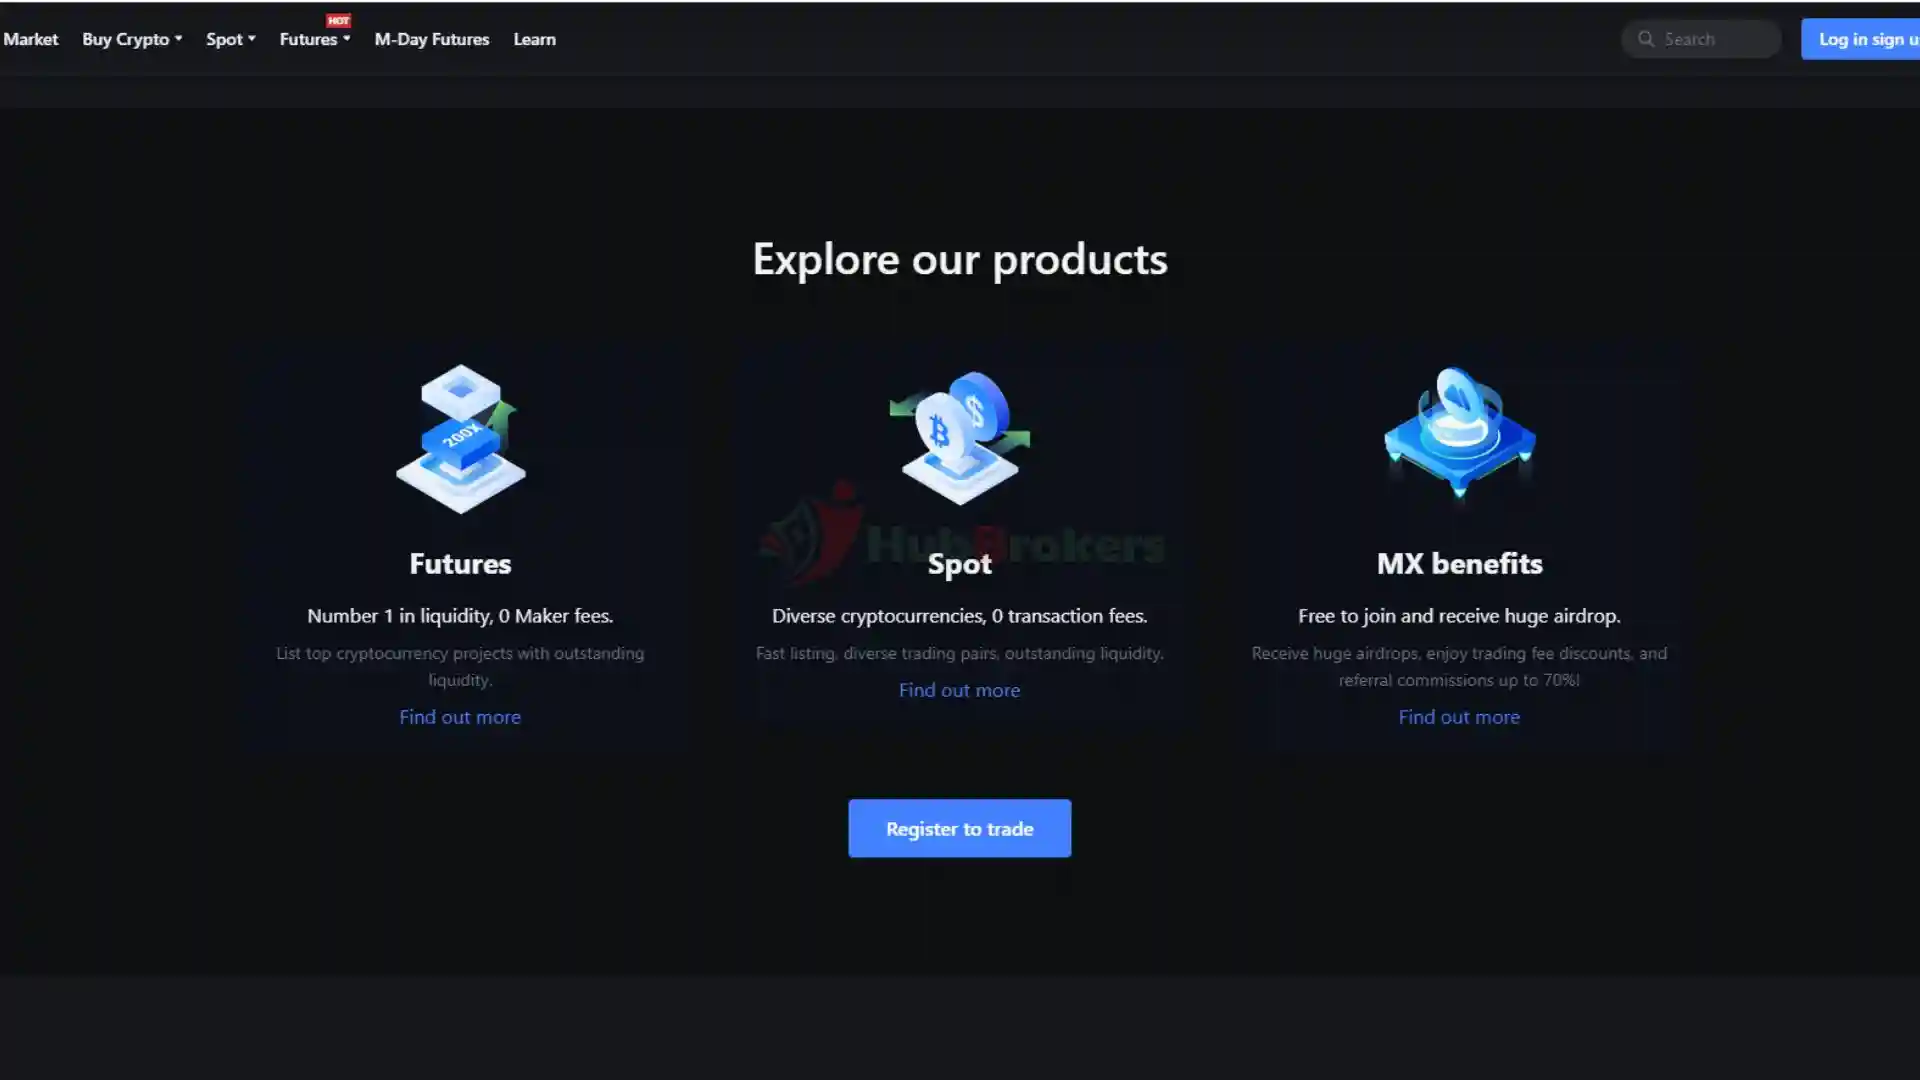Open M-Day Futures from navigation bar
This screenshot has height=1080, width=1920.
(x=432, y=39)
